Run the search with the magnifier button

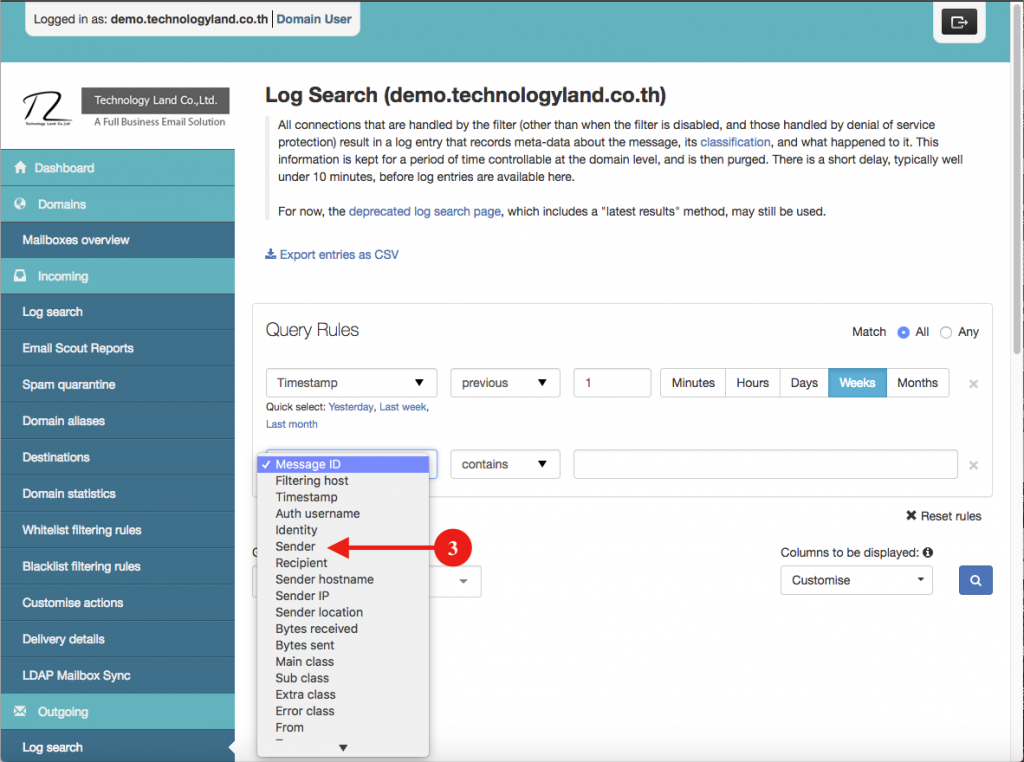[975, 580]
